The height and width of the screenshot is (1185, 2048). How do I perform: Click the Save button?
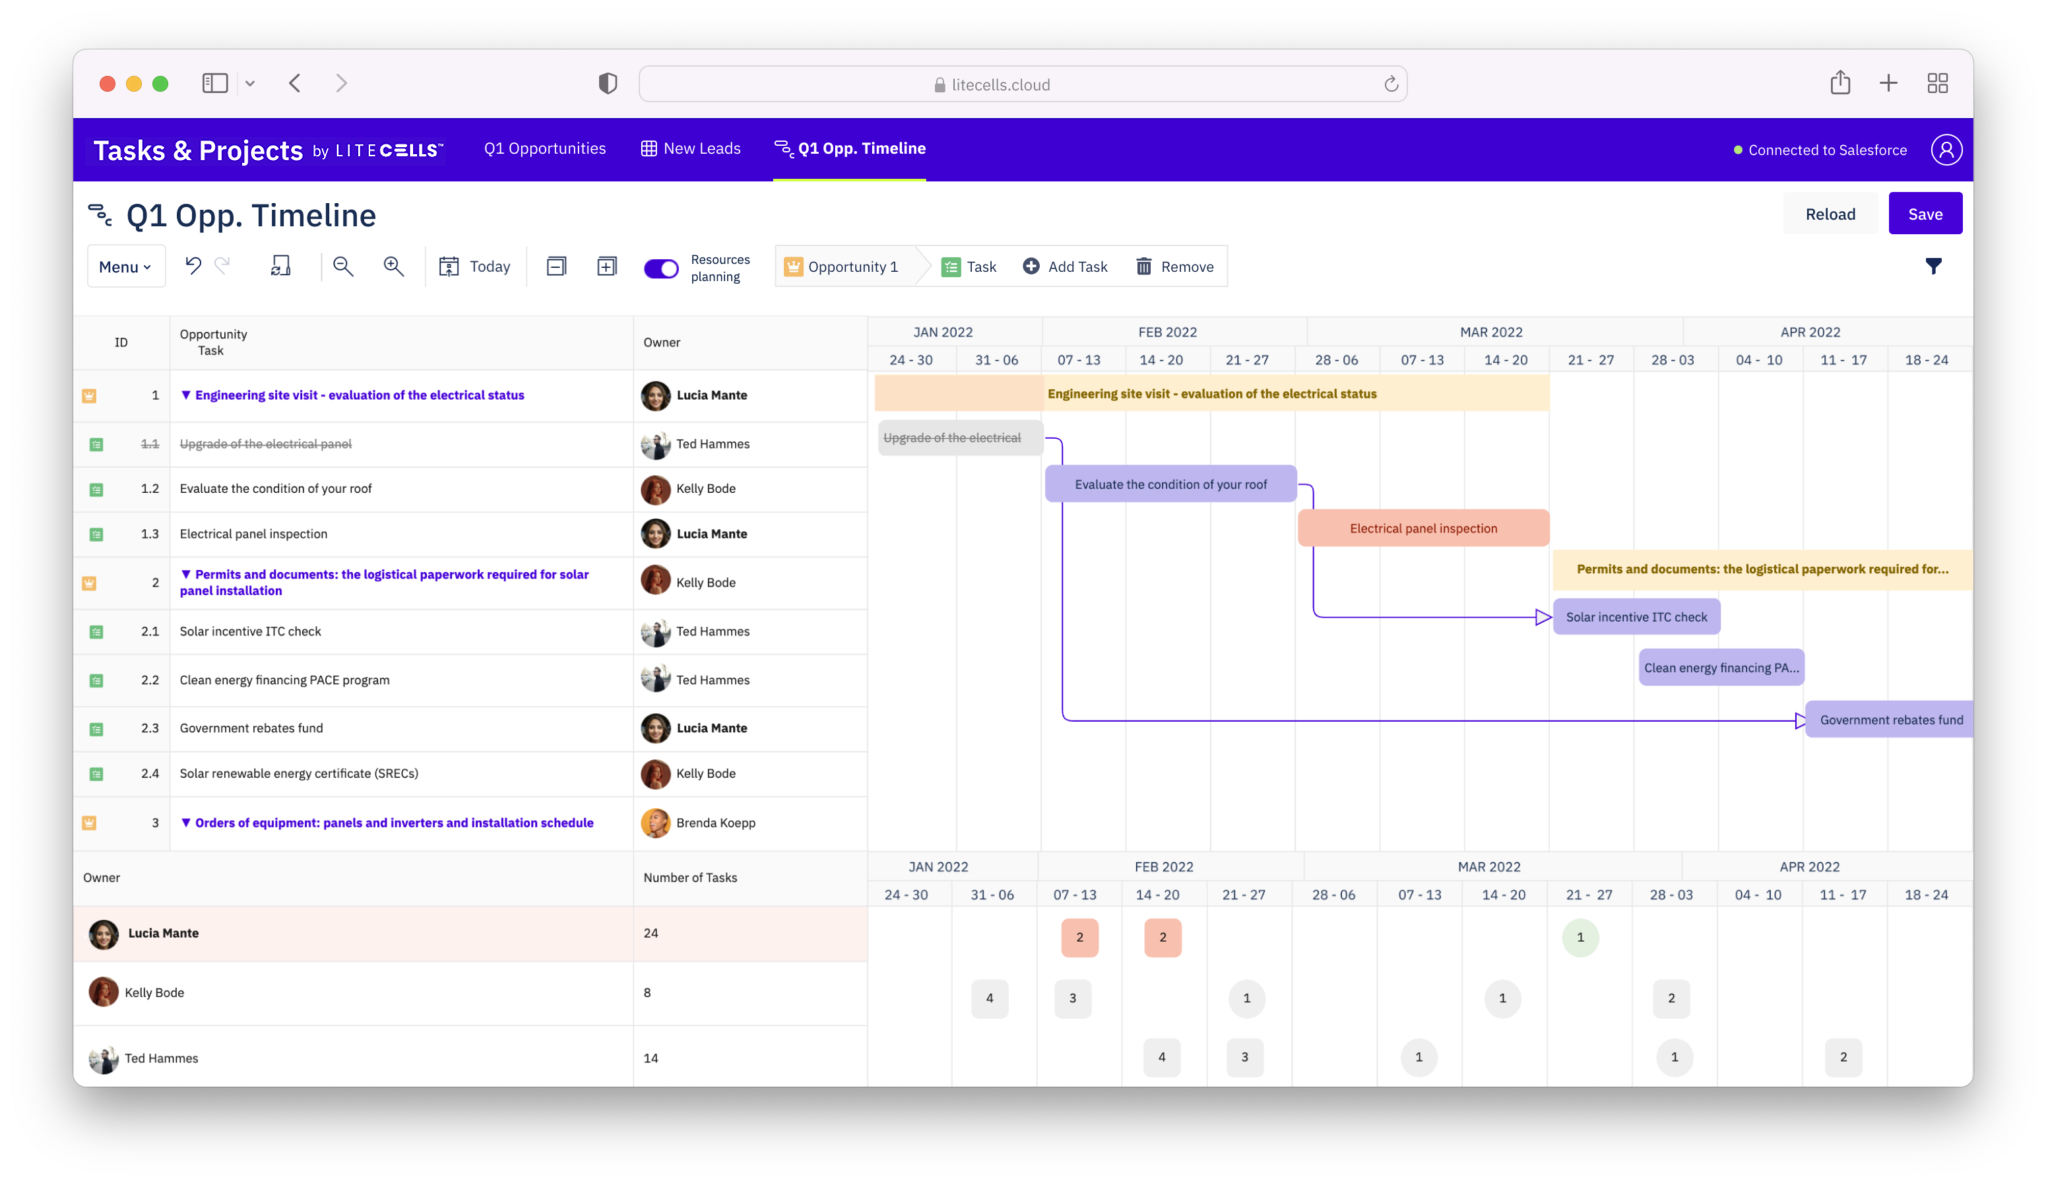1927,213
